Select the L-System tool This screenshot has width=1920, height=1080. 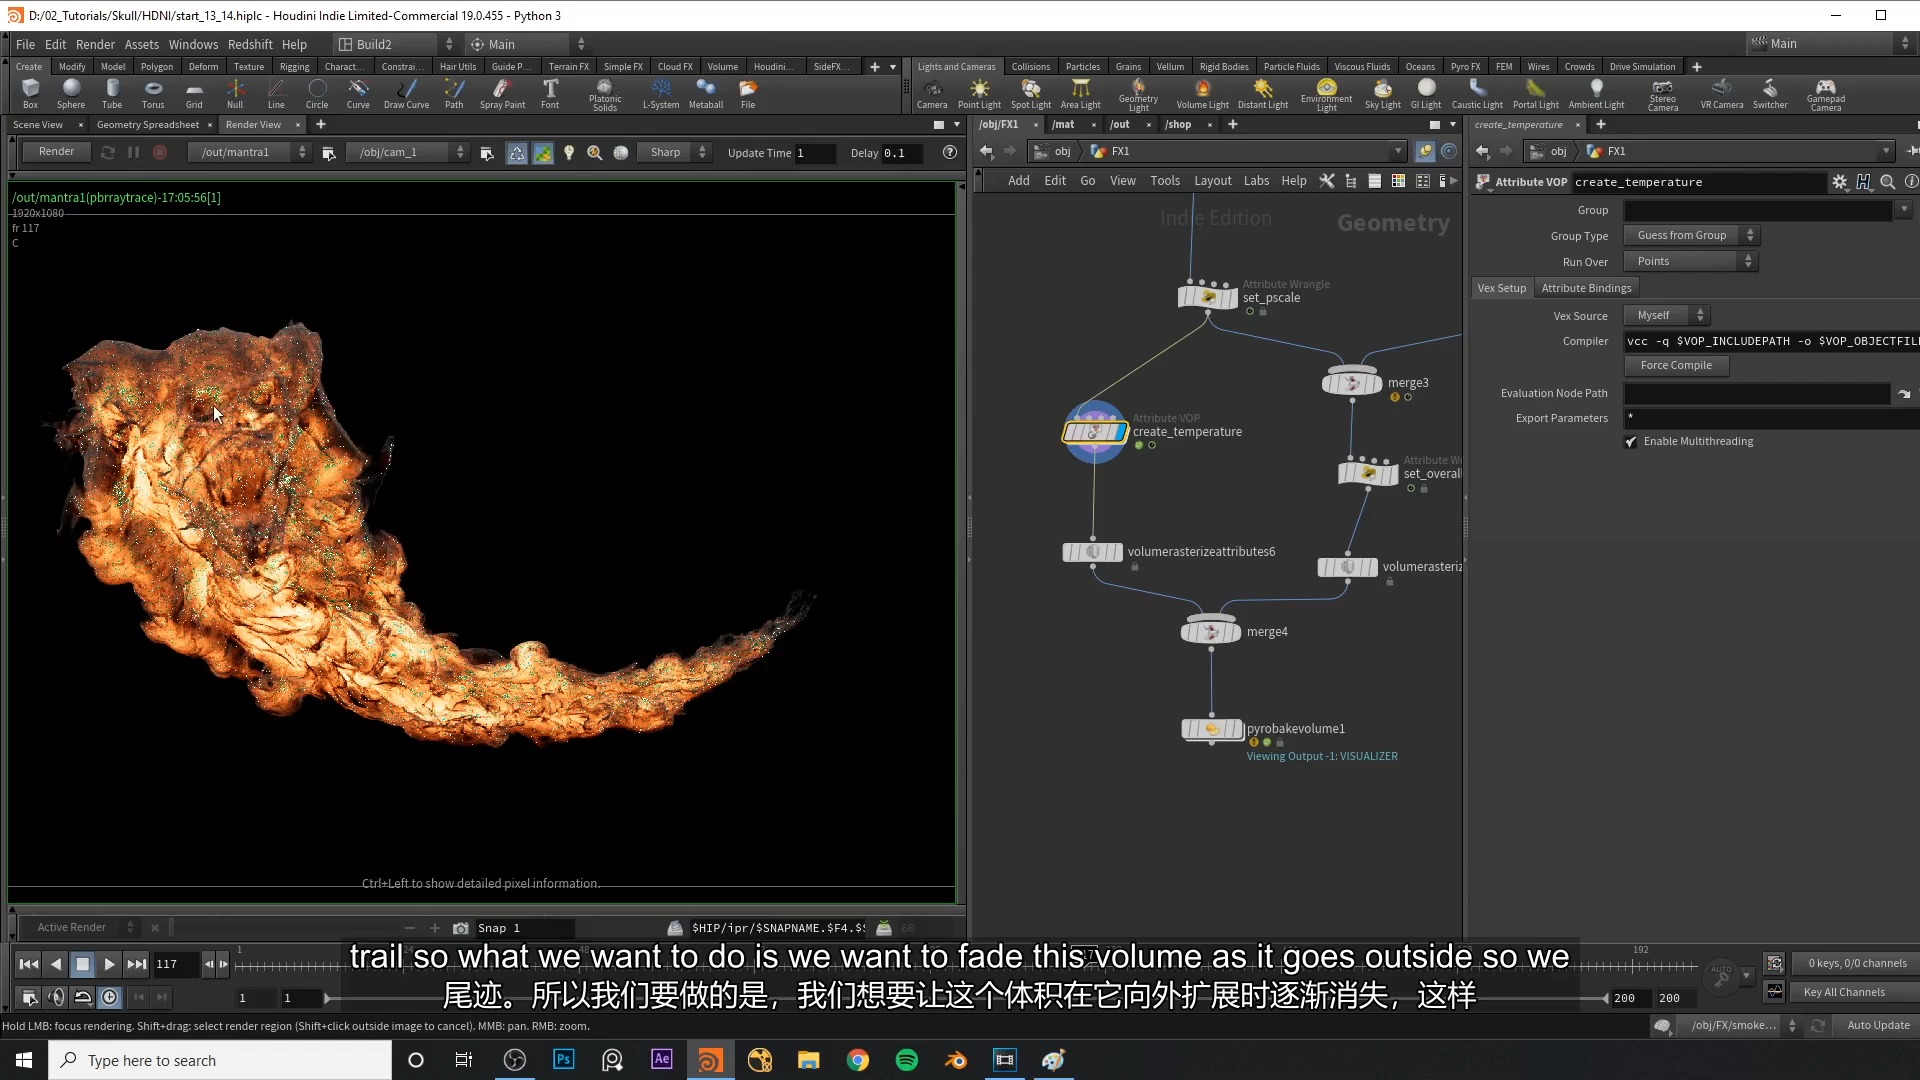661,94
